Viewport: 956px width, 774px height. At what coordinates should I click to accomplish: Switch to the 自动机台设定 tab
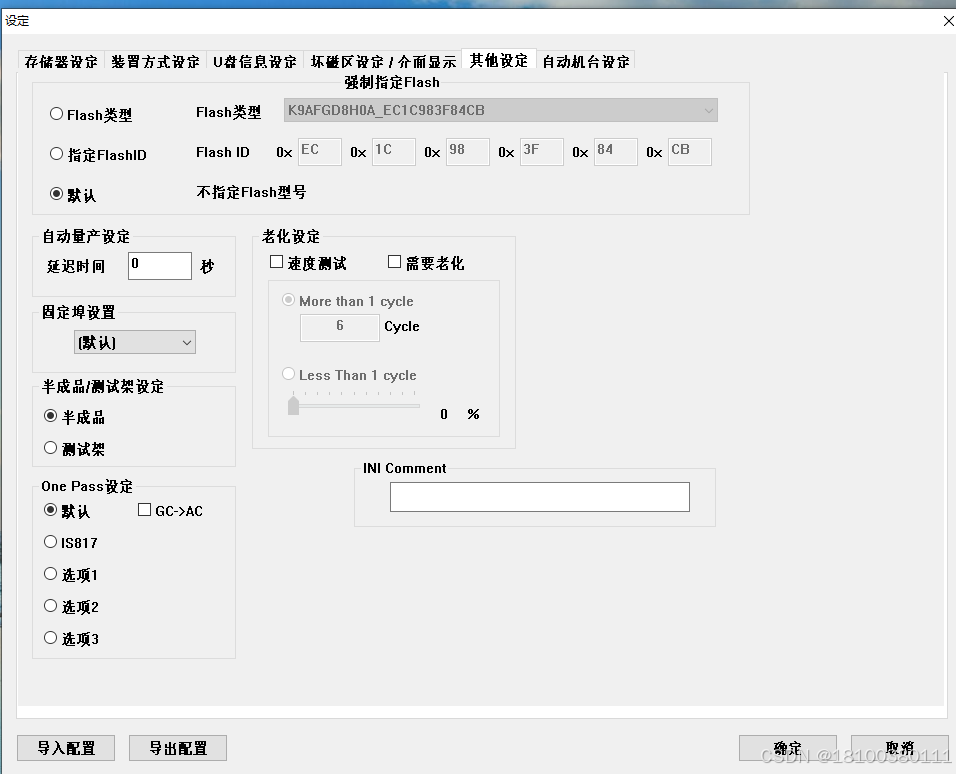point(586,60)
